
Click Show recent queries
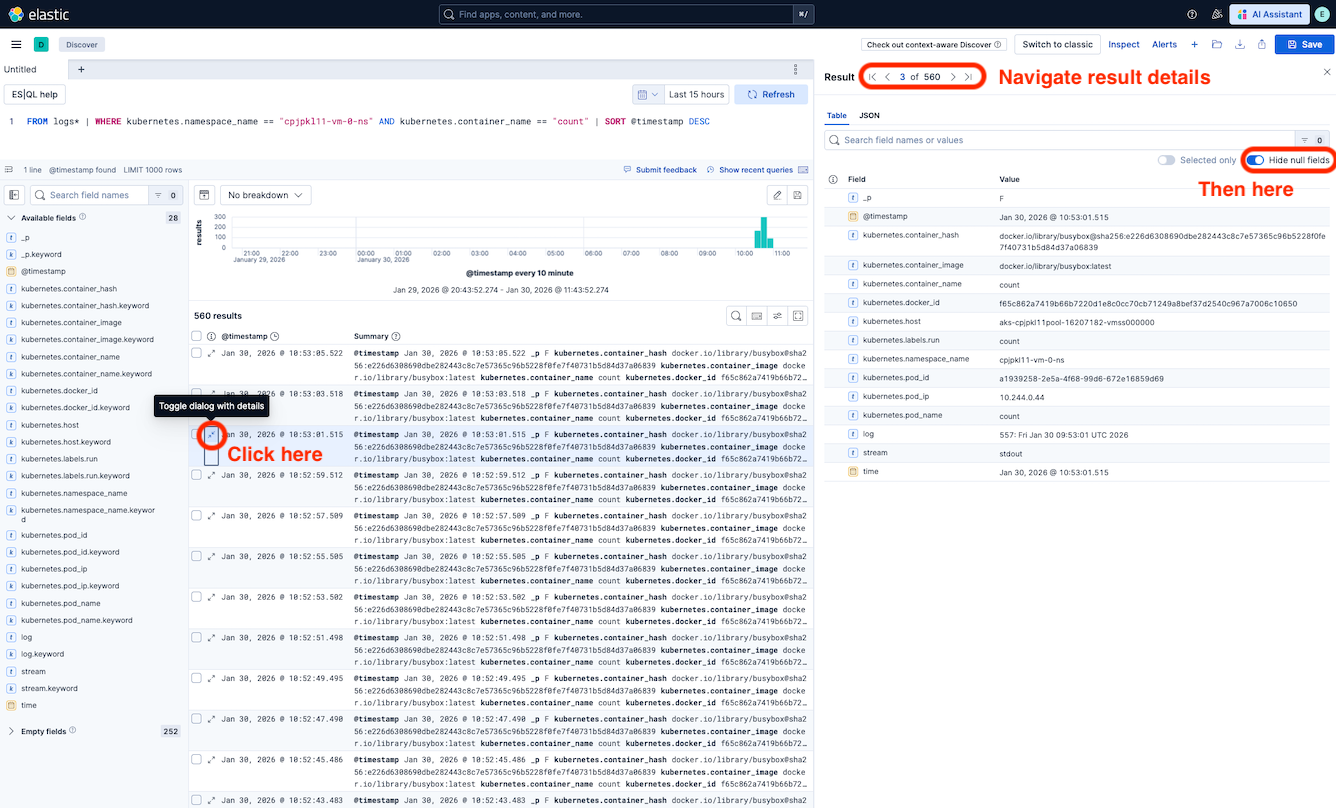749,169
